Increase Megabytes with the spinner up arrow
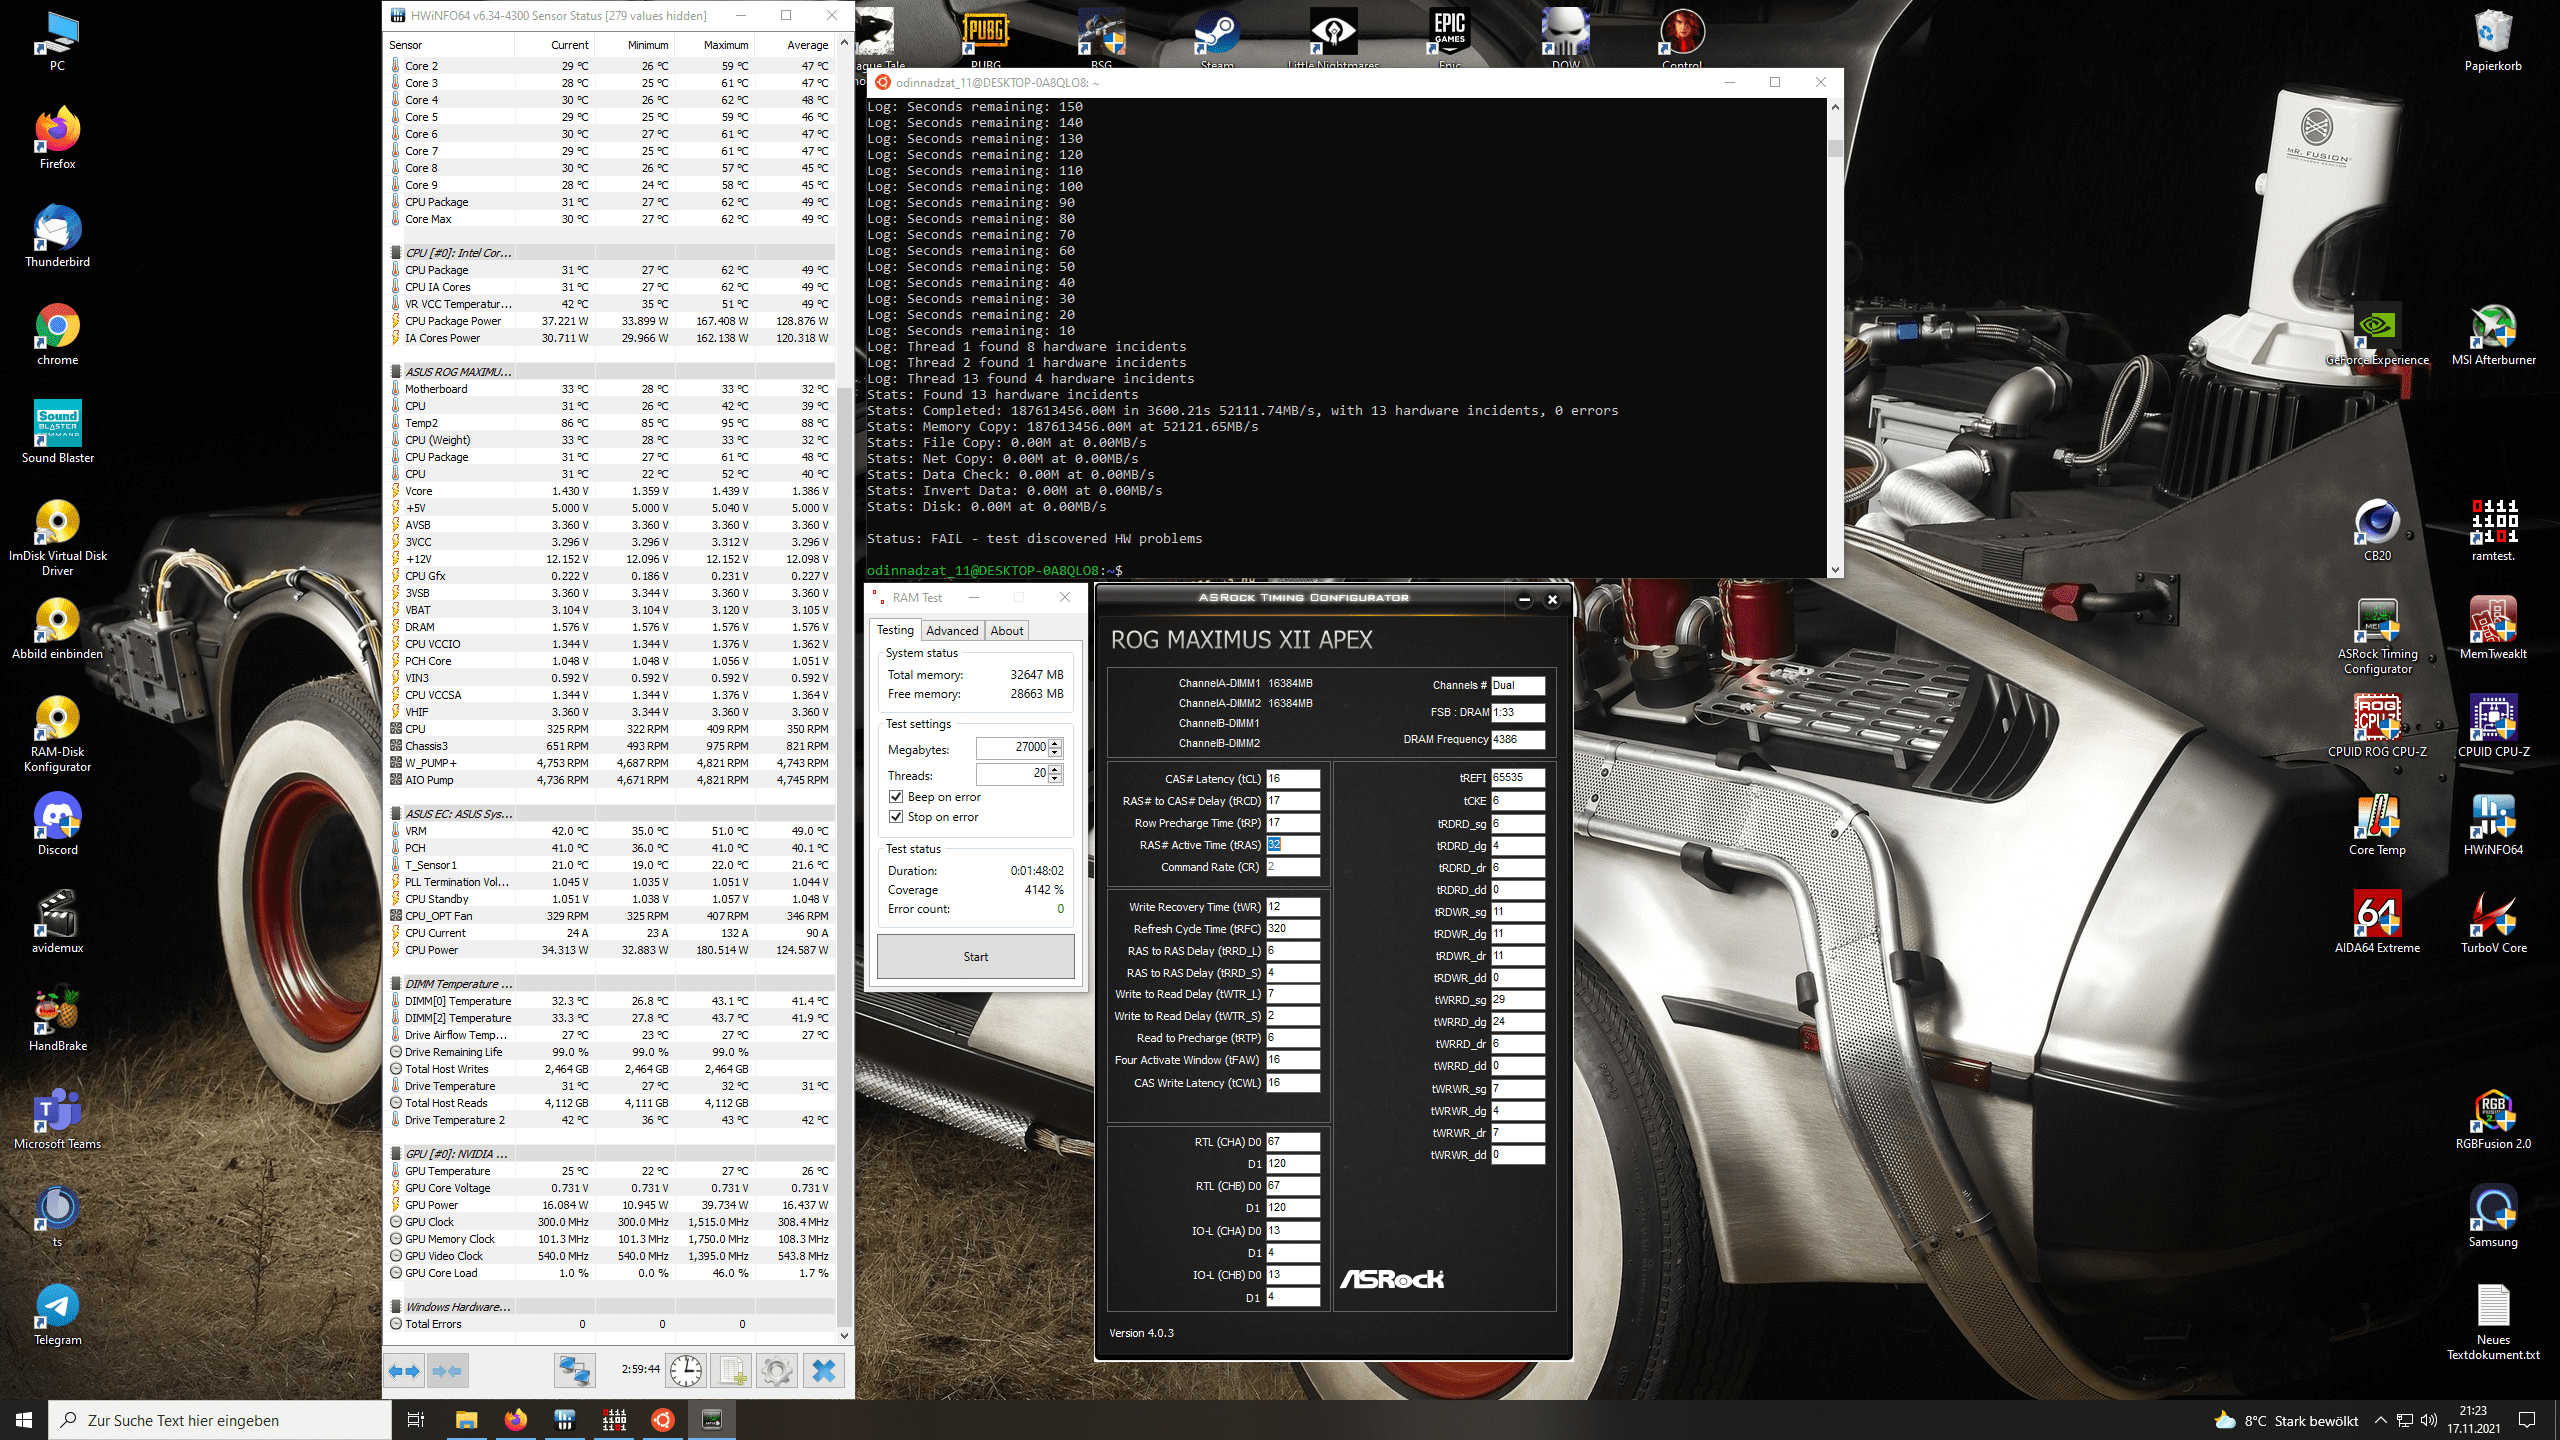This screenshot has height=1440, width=2560. tap(1055, 743)
